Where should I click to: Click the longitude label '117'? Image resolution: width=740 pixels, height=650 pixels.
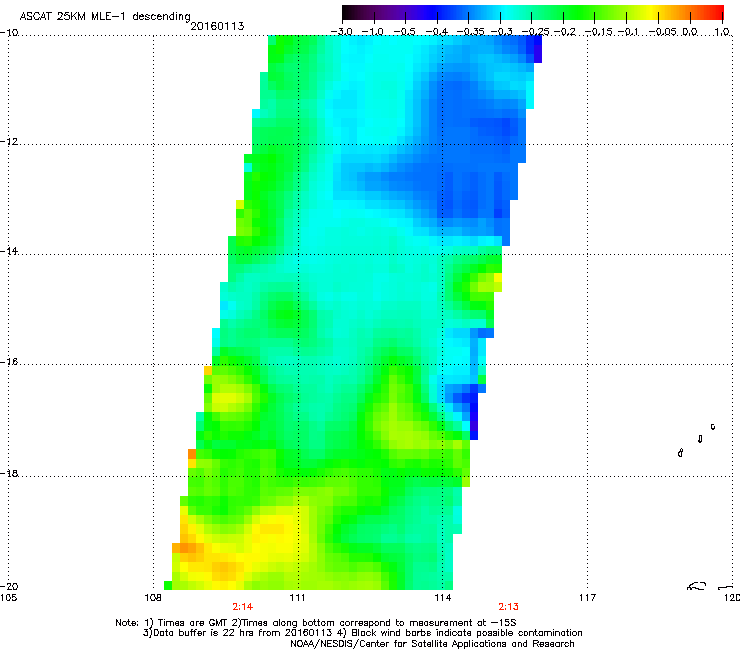[587, 598]
